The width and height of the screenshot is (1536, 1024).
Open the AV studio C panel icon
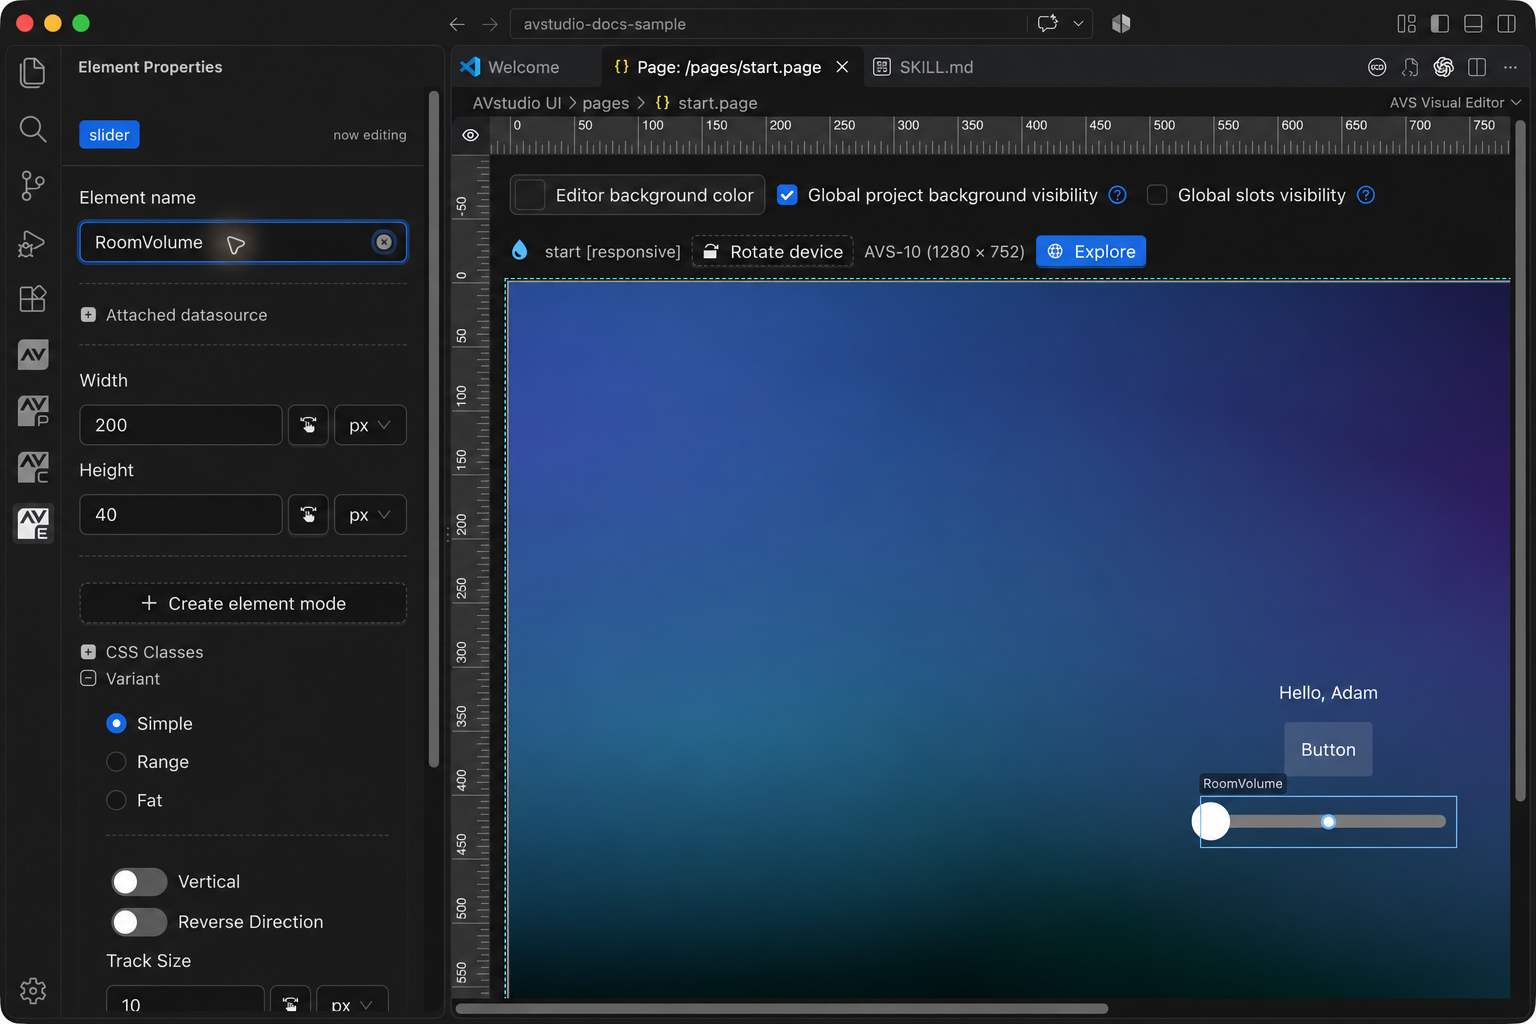click(33, 467)
